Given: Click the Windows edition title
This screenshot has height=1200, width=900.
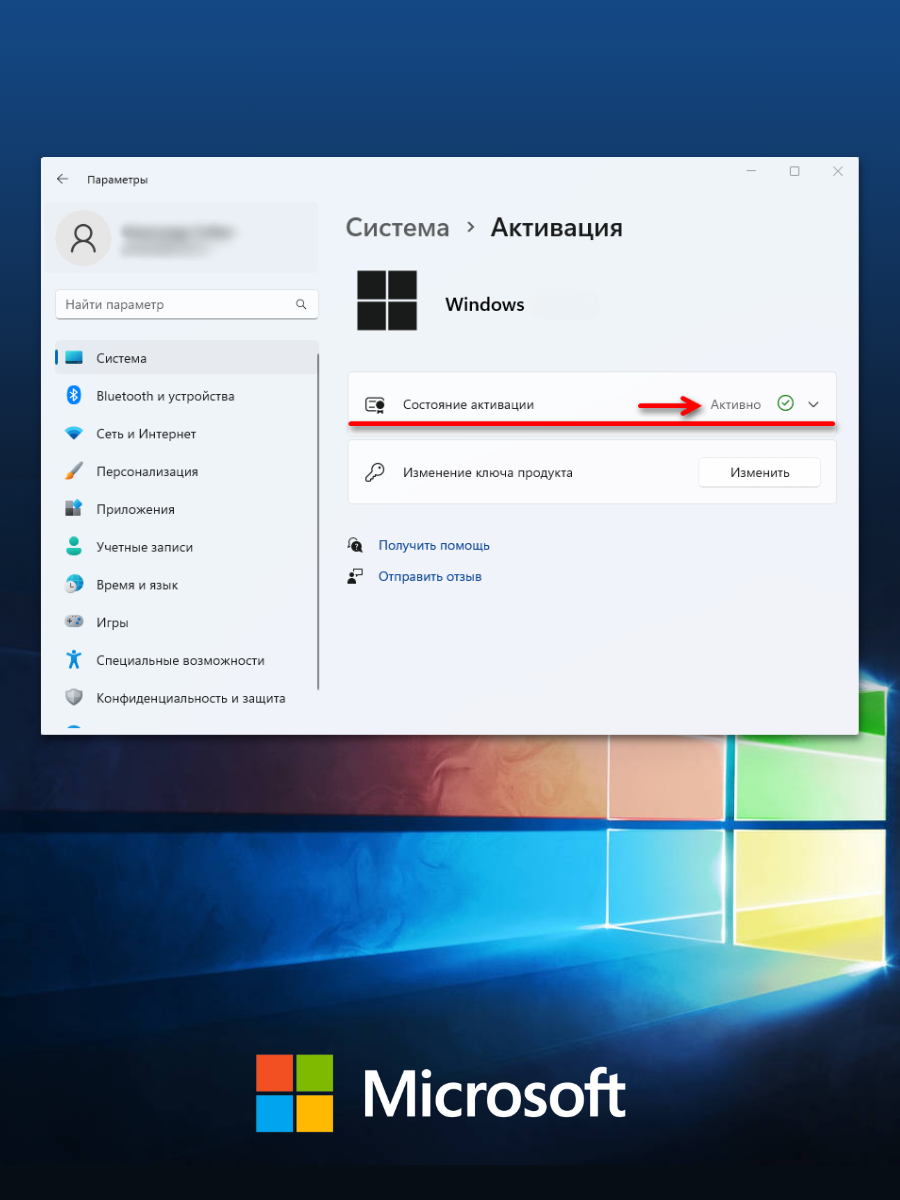Looking at the screenshot, I should pyautogui.click(x=485, y=305).
